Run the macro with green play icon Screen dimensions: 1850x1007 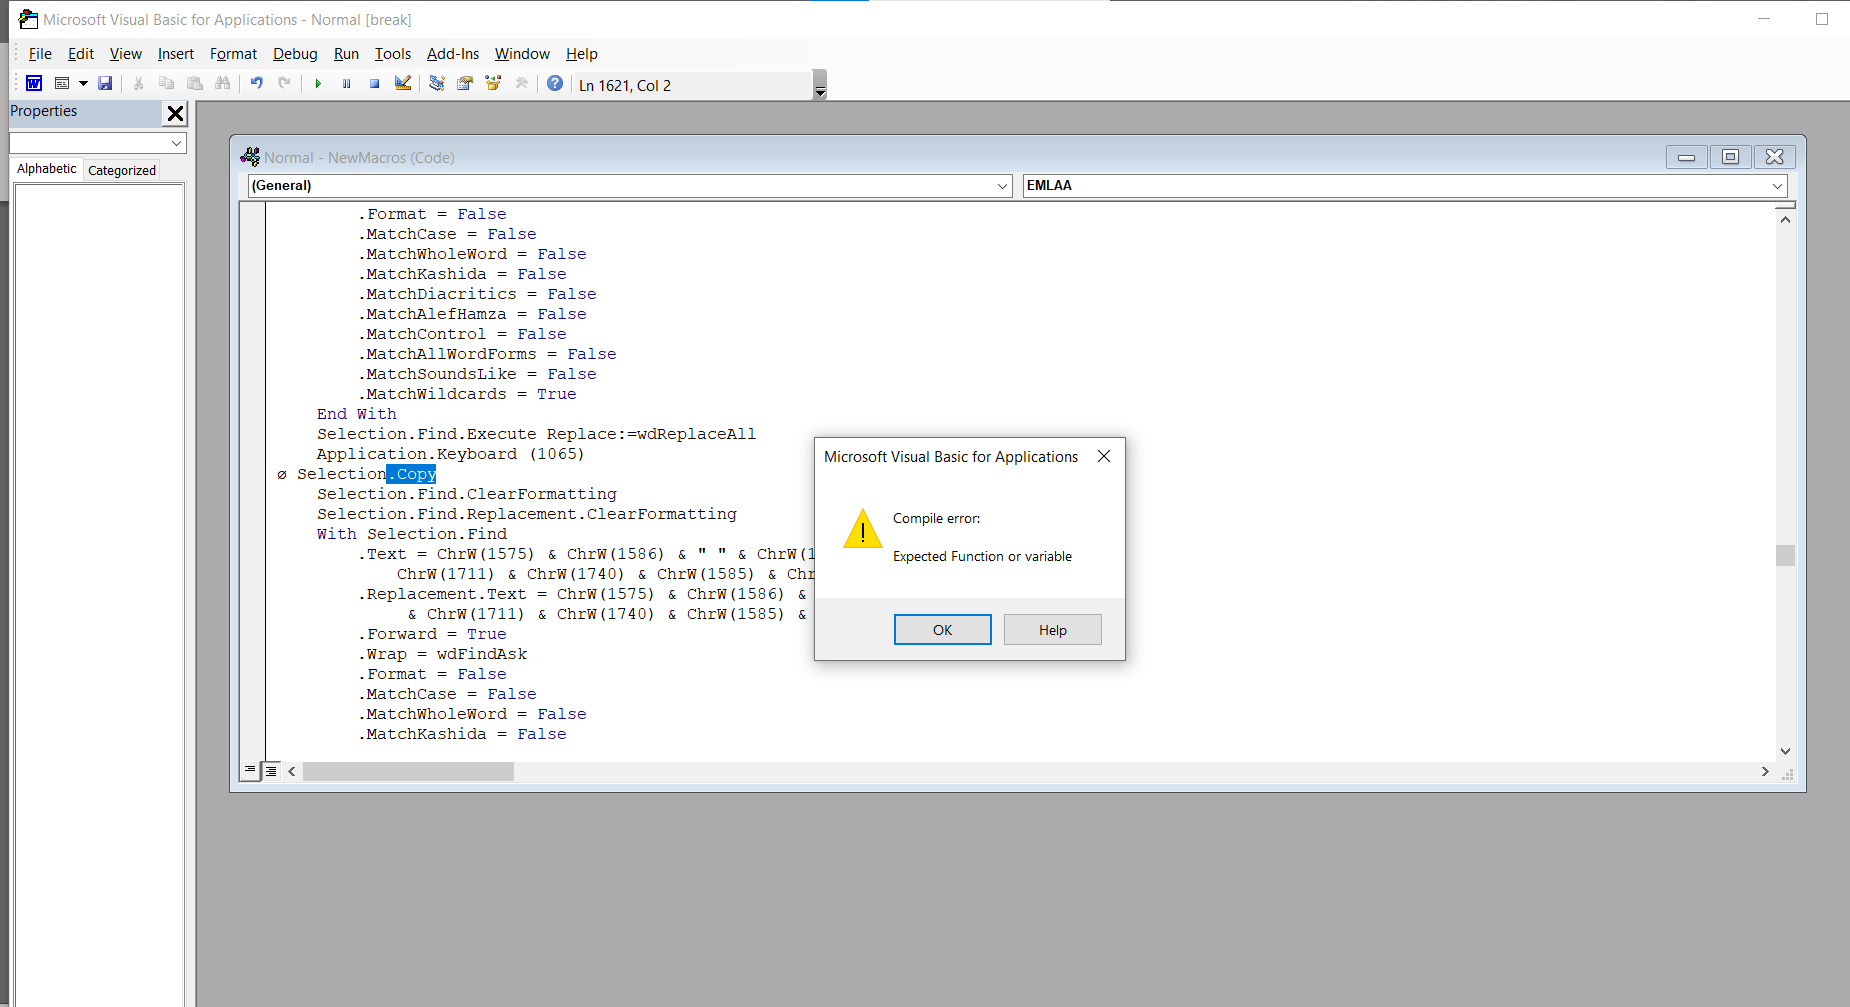[x=318, y=83]
